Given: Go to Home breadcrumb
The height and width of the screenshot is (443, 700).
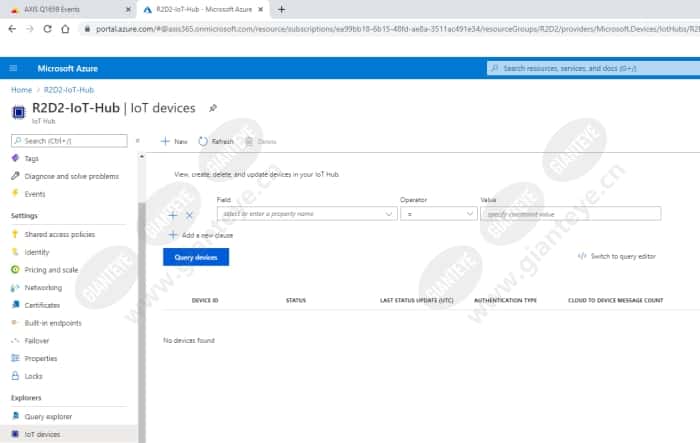Looking at the screenshot, I should coord(21,90).
